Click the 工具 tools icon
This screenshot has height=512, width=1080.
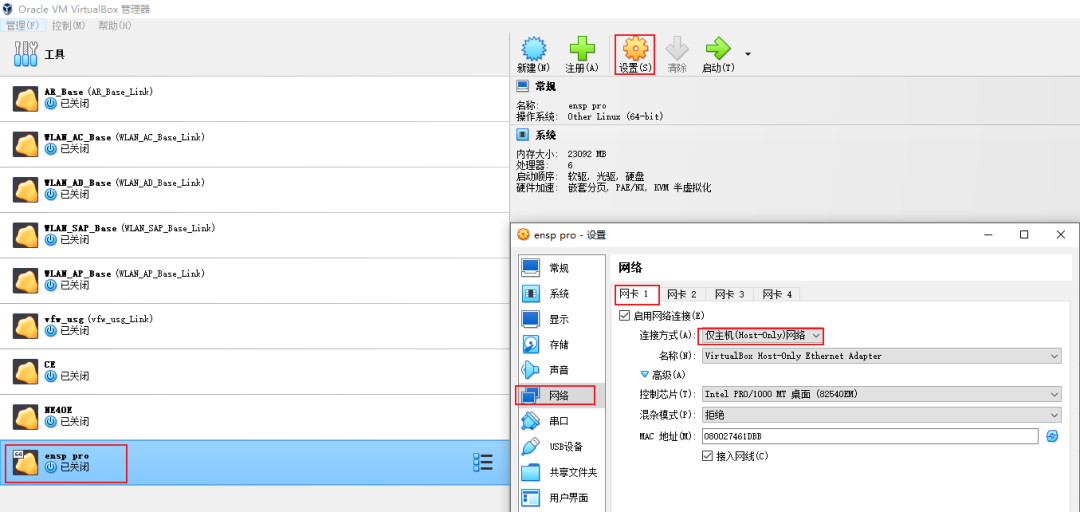pyautogui.click(x=25, y=54)
